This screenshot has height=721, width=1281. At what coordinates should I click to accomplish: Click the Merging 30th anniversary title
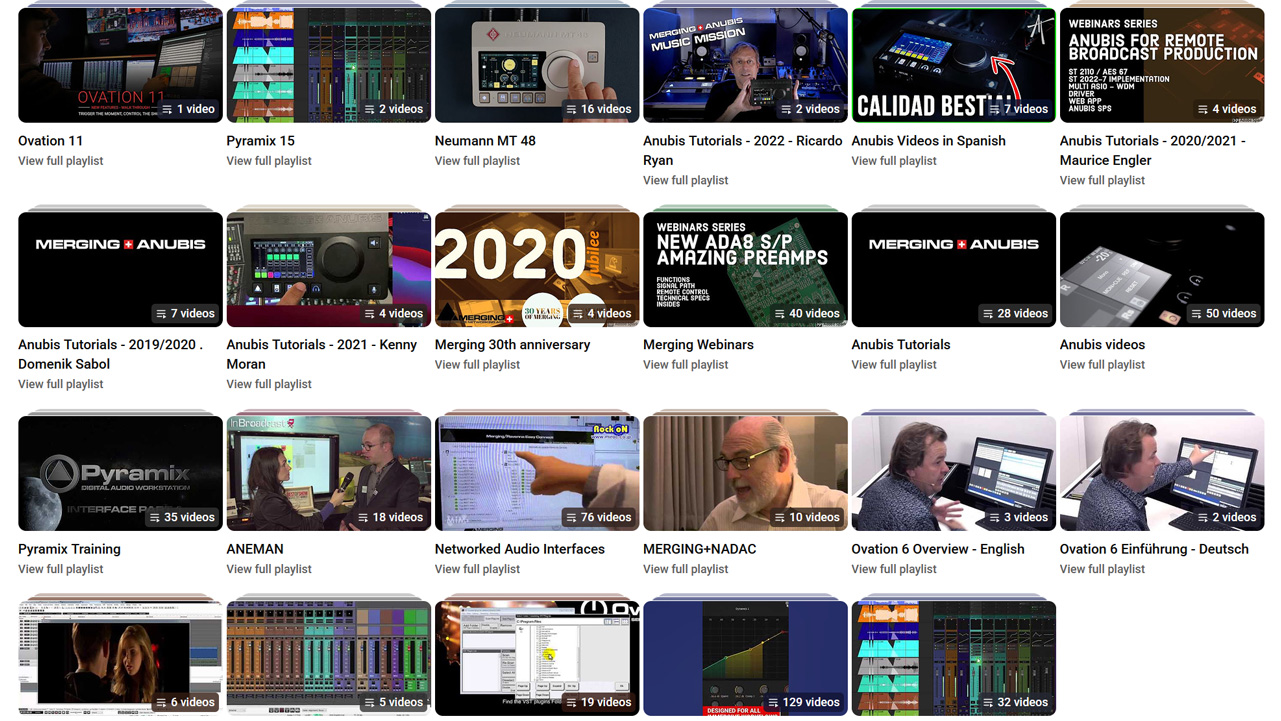[x=513, y=345]
